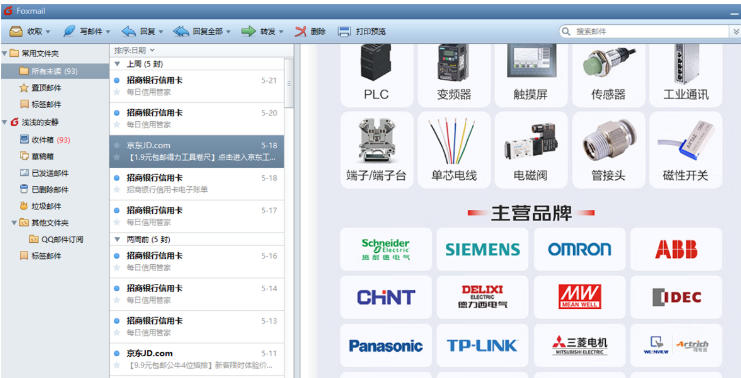741x378 pixels.
Task: Click the PLC product image
Action: tap(376, 61)
